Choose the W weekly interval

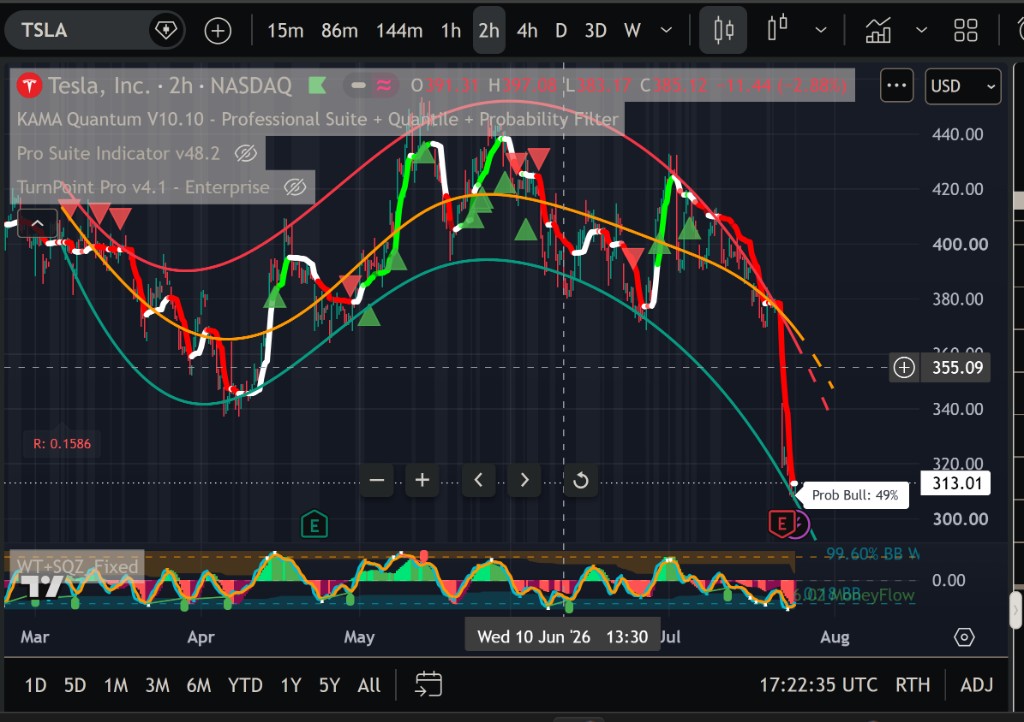[x=632, y=31]
